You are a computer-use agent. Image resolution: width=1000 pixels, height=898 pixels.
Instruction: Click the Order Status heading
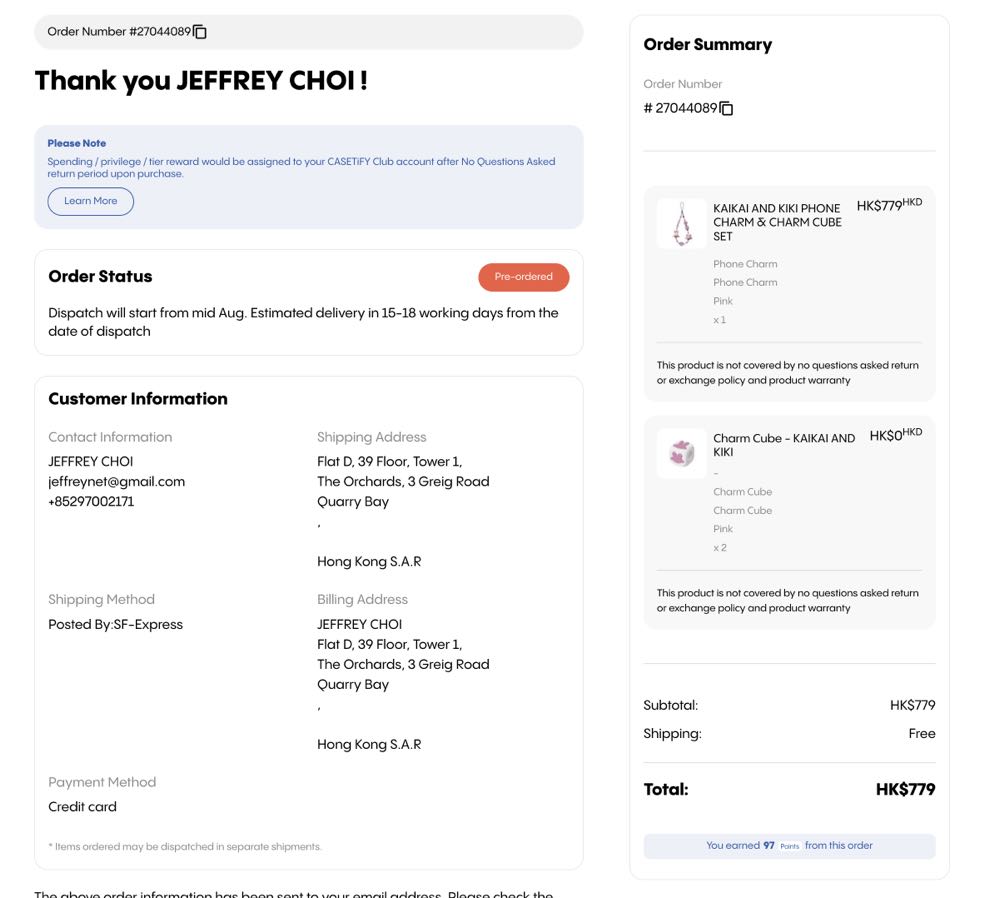100,276
